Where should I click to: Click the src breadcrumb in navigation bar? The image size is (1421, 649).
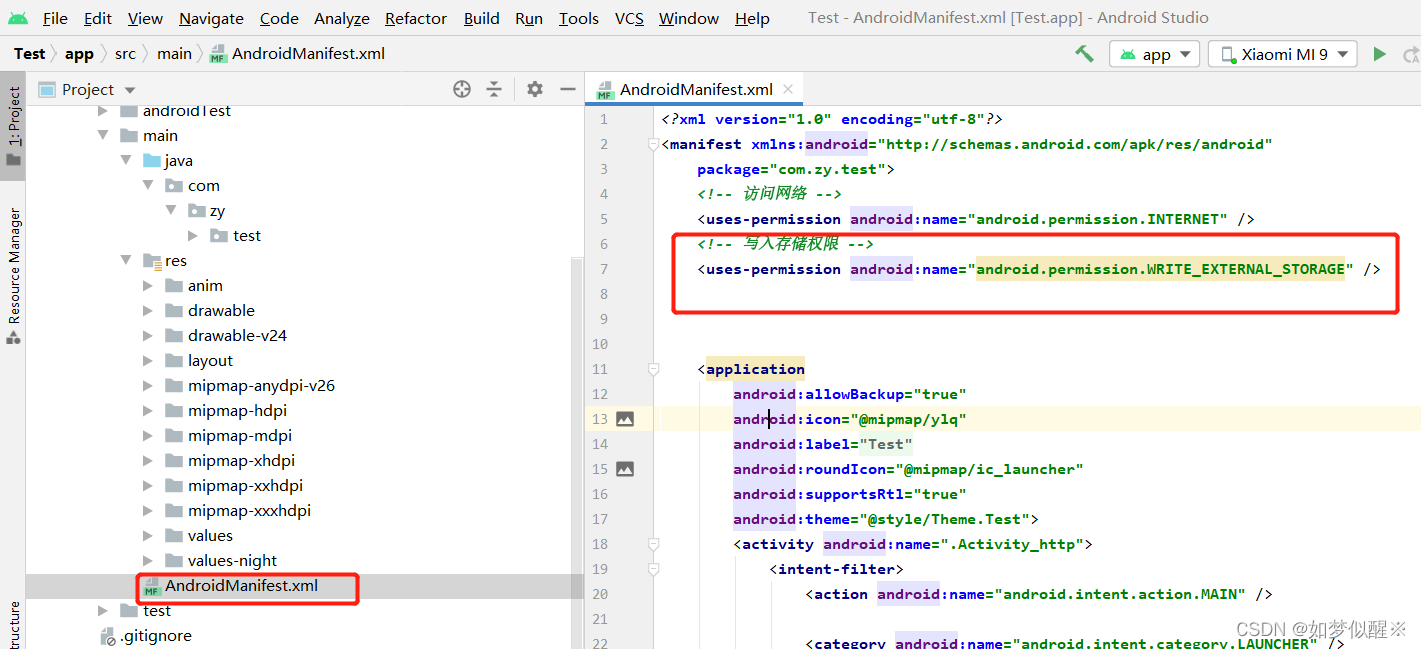point(125,54)
